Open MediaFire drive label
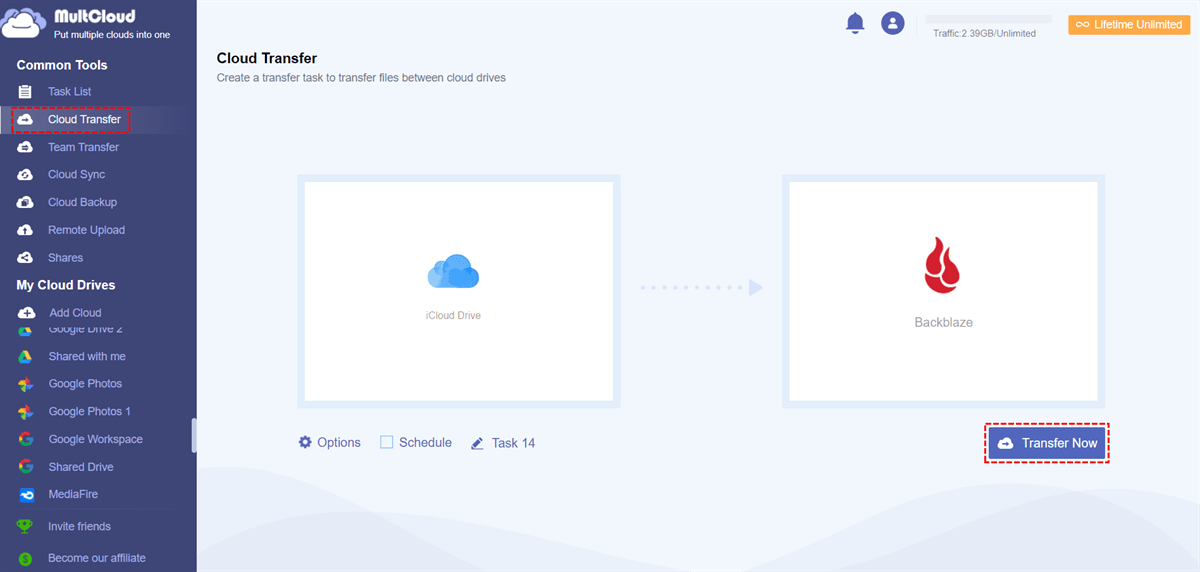The height and width of the screenshot is (572, 1200). point(73,495)
